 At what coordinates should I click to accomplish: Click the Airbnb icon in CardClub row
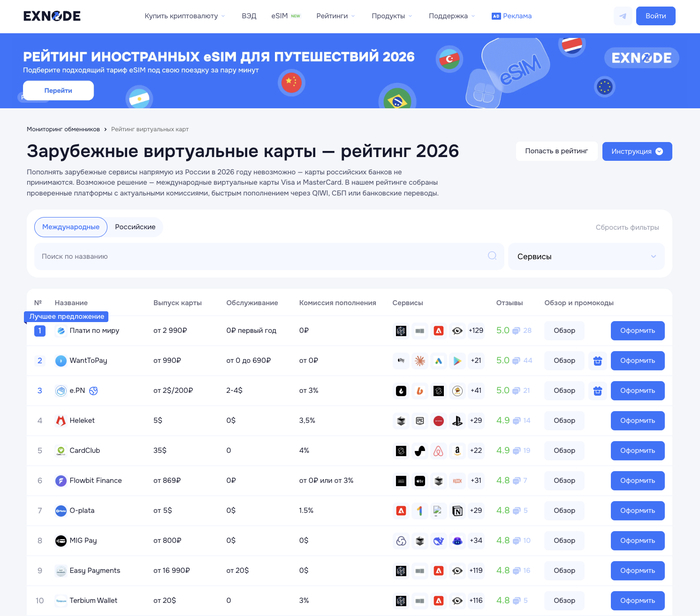point(438,450)
